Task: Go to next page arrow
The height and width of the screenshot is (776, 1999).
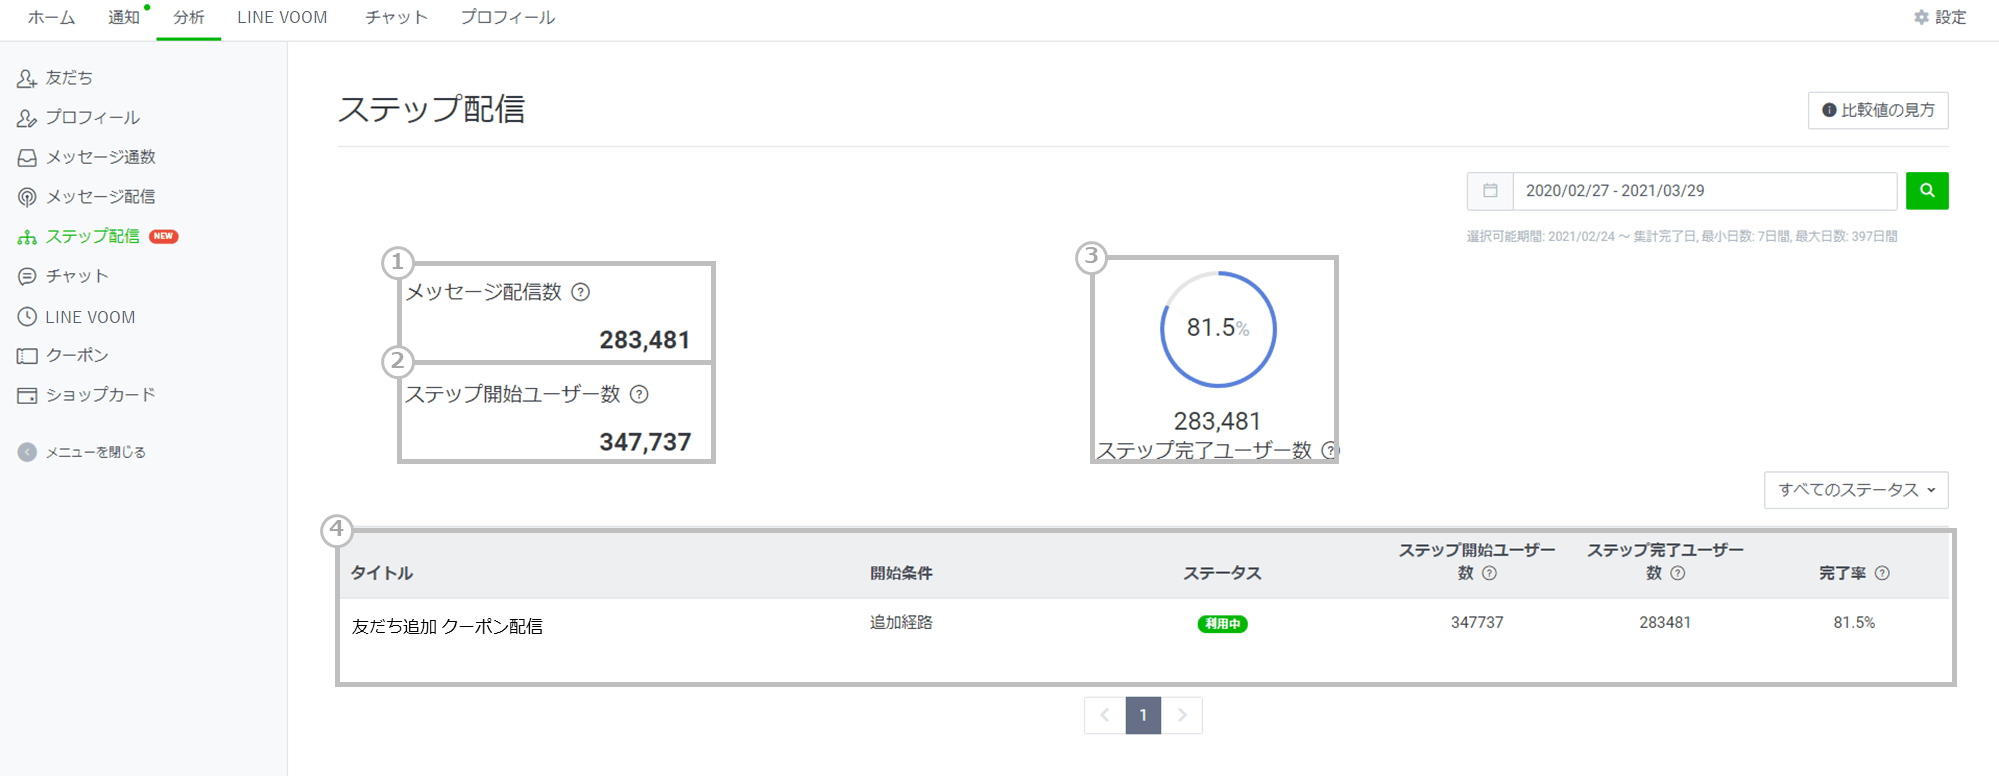Action: coord(1182,715)
